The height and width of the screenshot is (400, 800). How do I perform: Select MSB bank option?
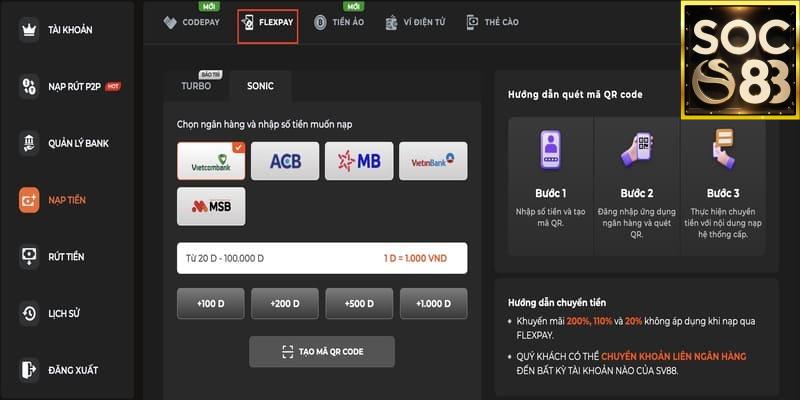click(211, 206)
